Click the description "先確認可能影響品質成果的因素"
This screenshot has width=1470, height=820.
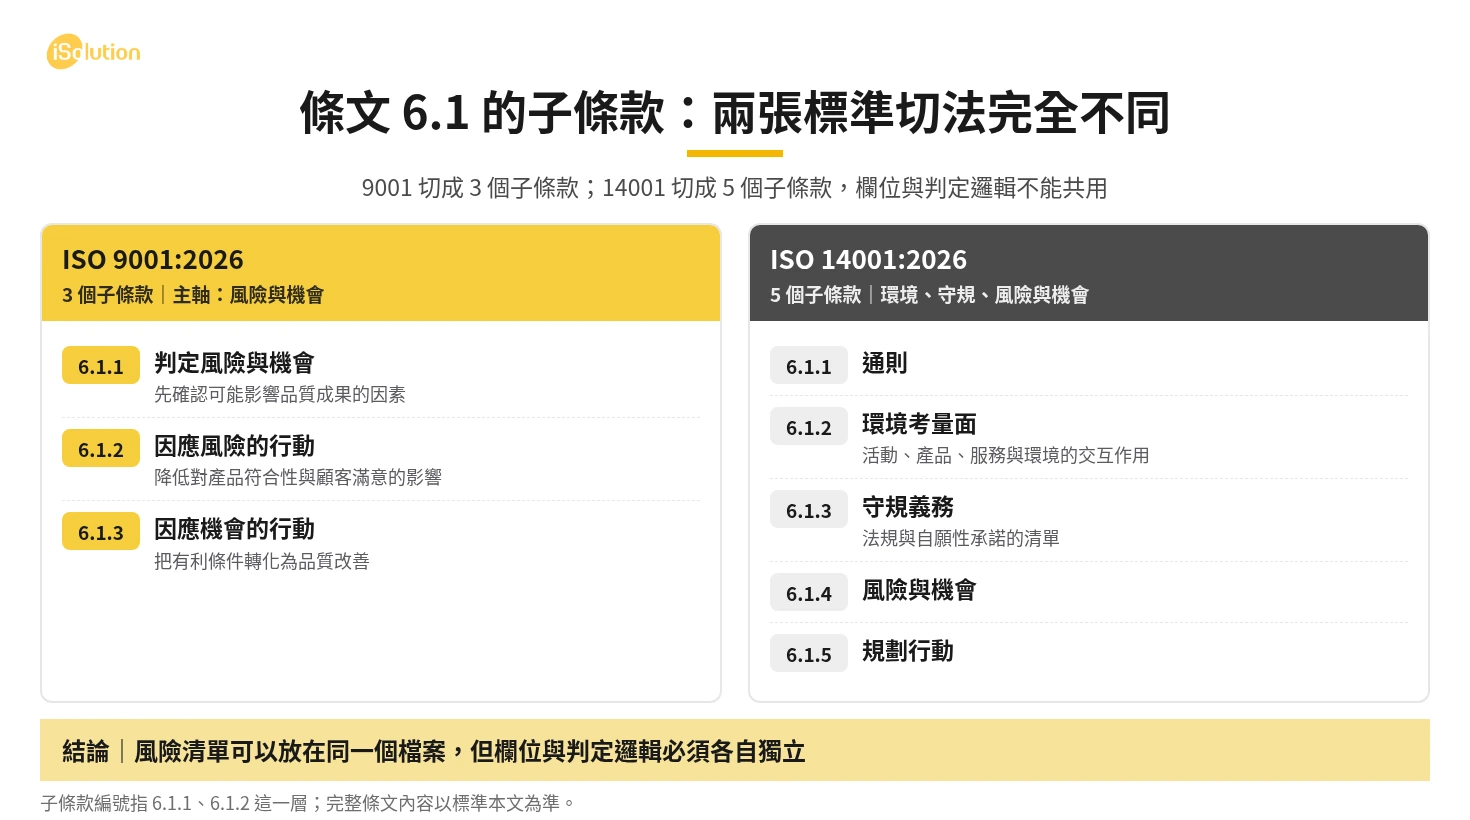click(280, 395)
